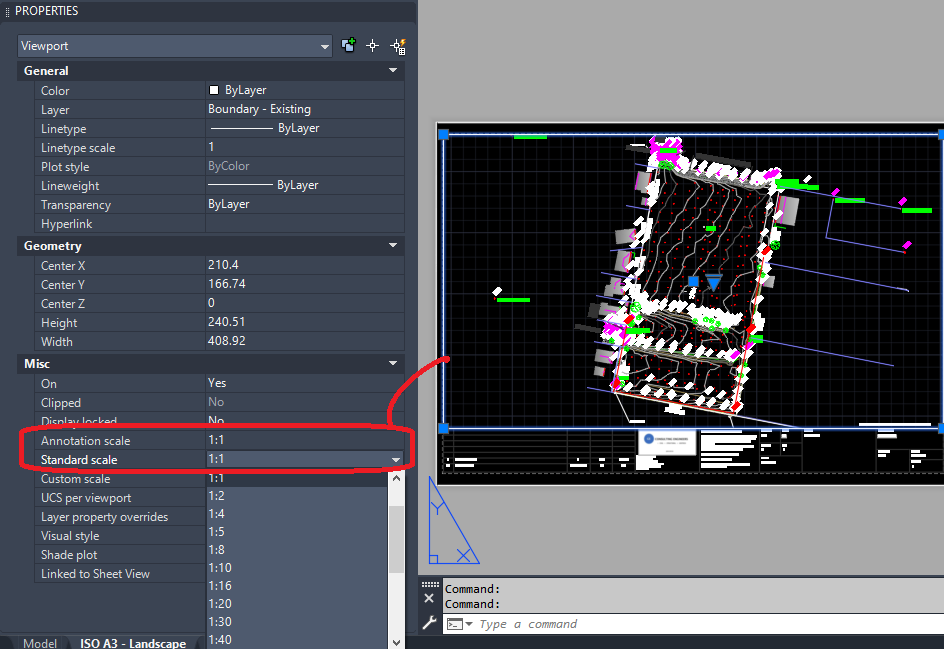Click the Standard scale dropdown arrow

[x=396, y=459]
